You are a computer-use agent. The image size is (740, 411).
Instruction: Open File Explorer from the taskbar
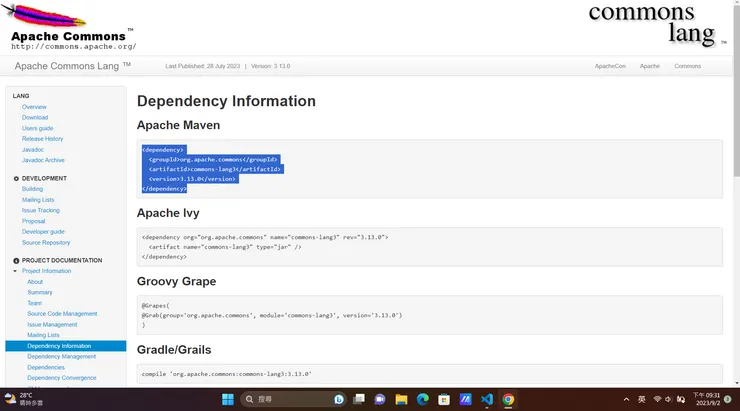[x=401, y=400]
